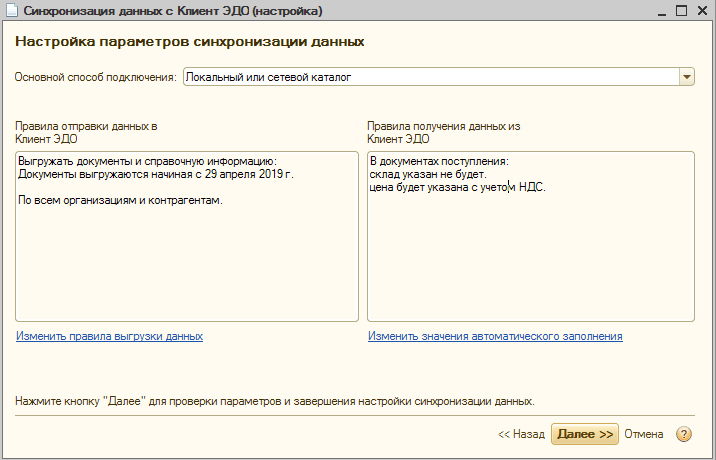Maximize the synchronization settings window

(680, 11)
